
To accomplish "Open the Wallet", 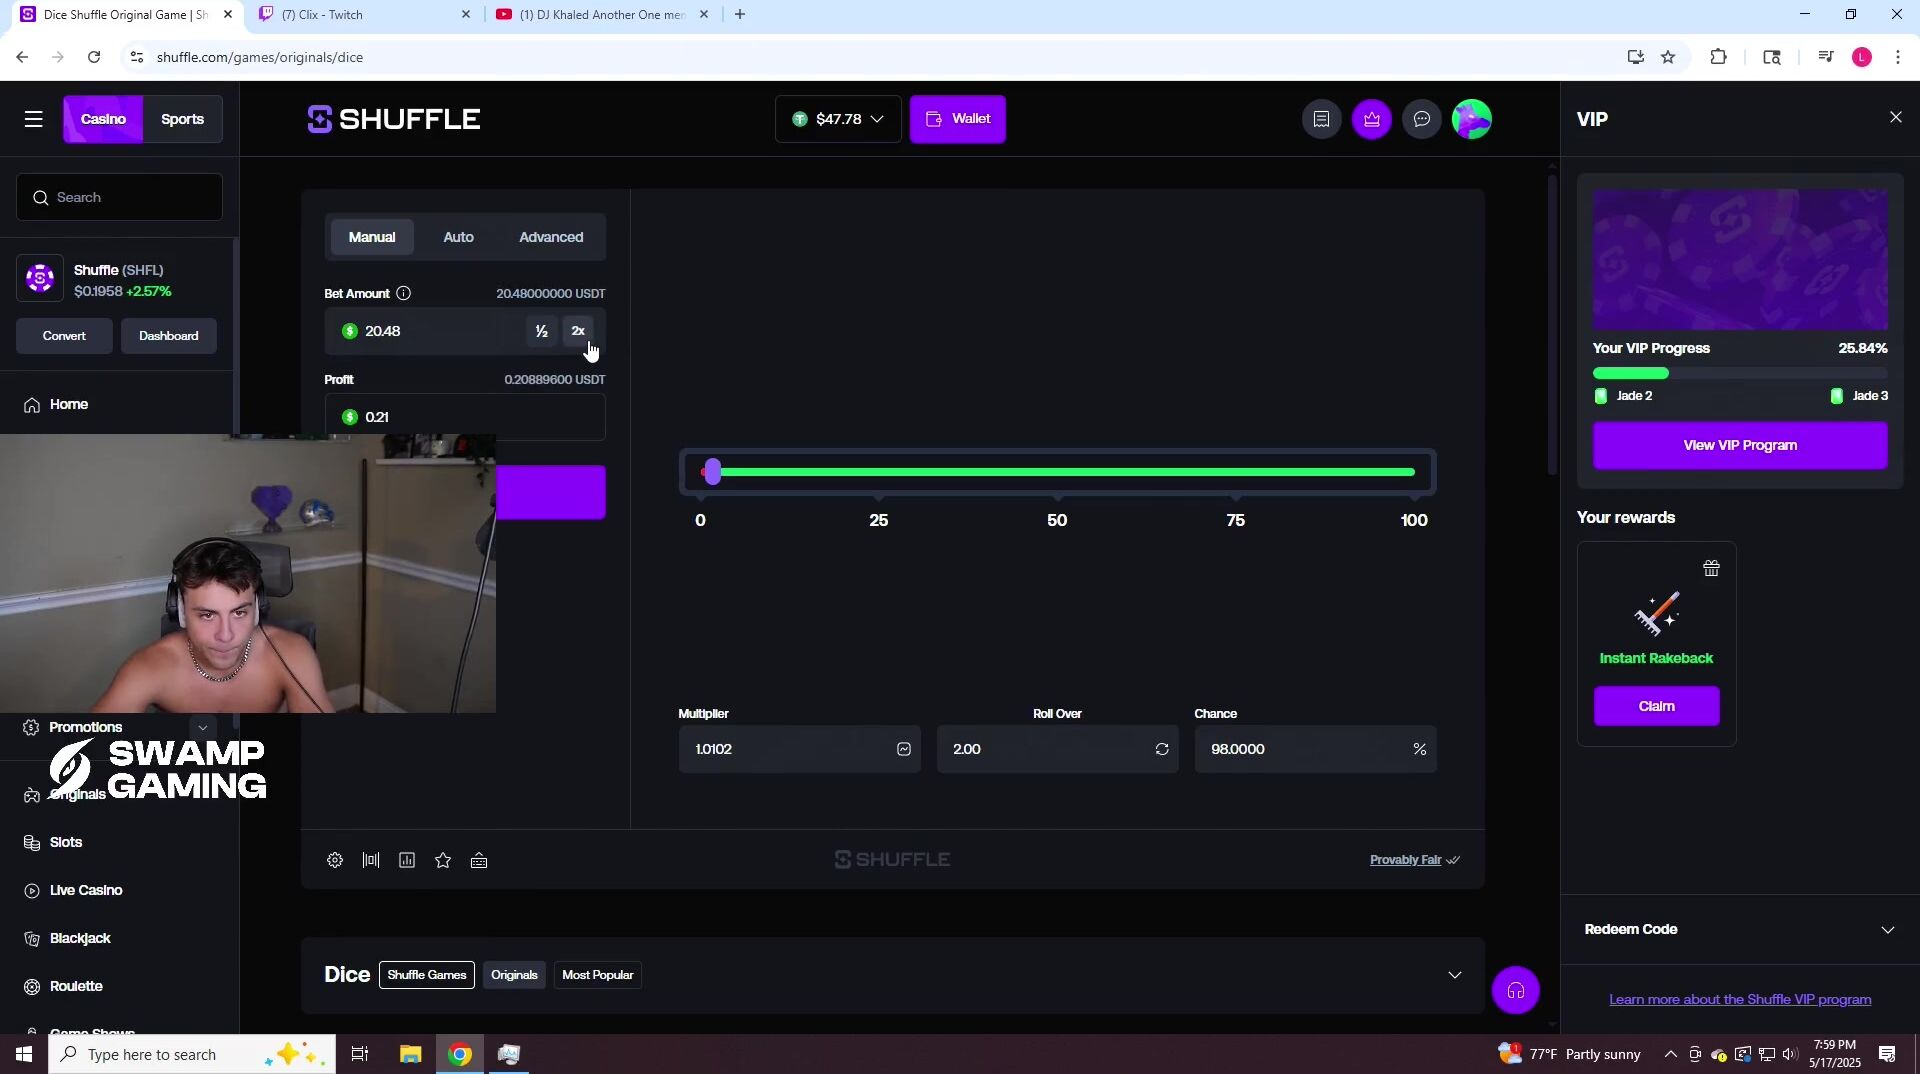I will [x=957, y=119].
